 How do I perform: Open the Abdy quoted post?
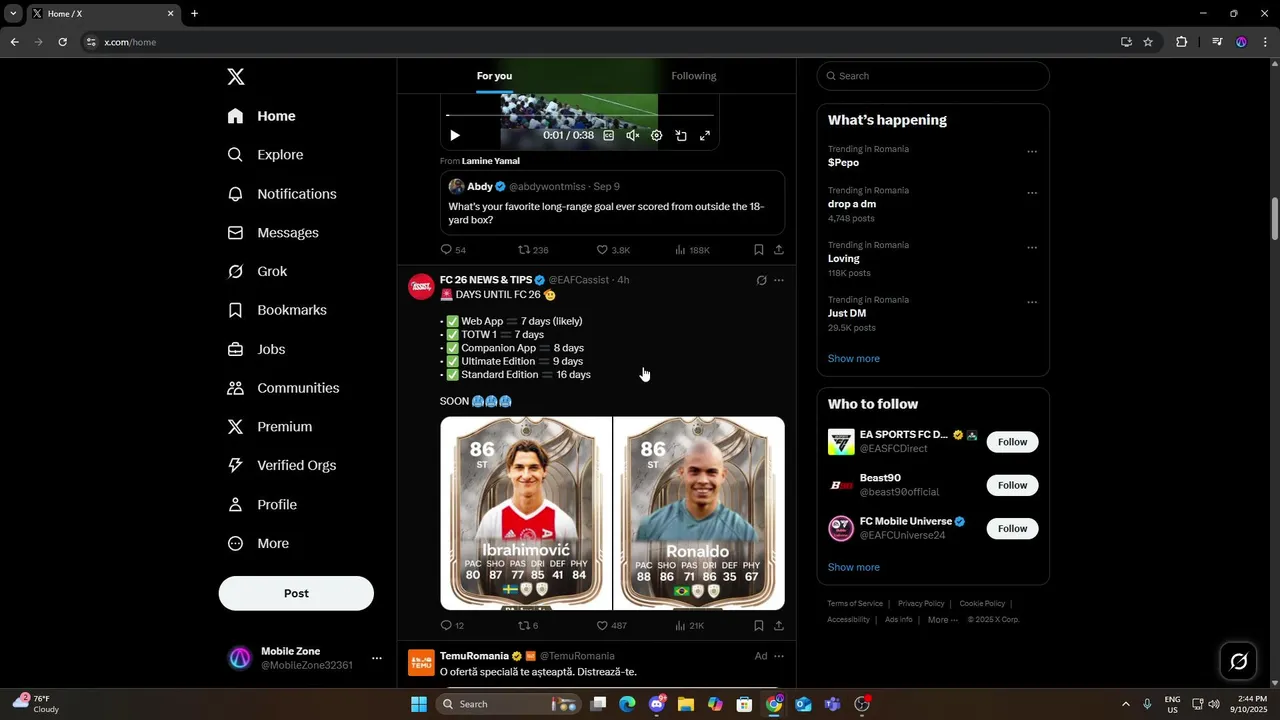coord(612,203)
